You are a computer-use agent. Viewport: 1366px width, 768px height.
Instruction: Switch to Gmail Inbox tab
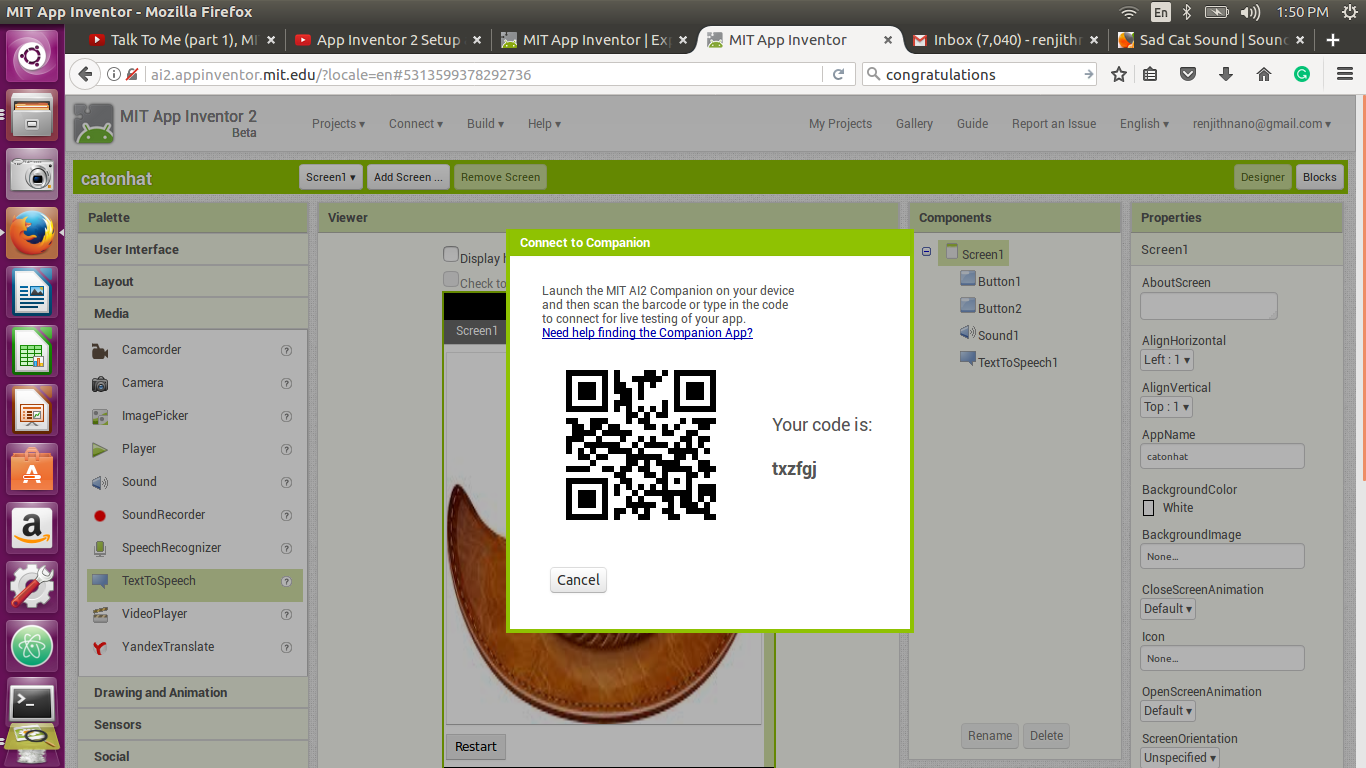point(1006,40)
